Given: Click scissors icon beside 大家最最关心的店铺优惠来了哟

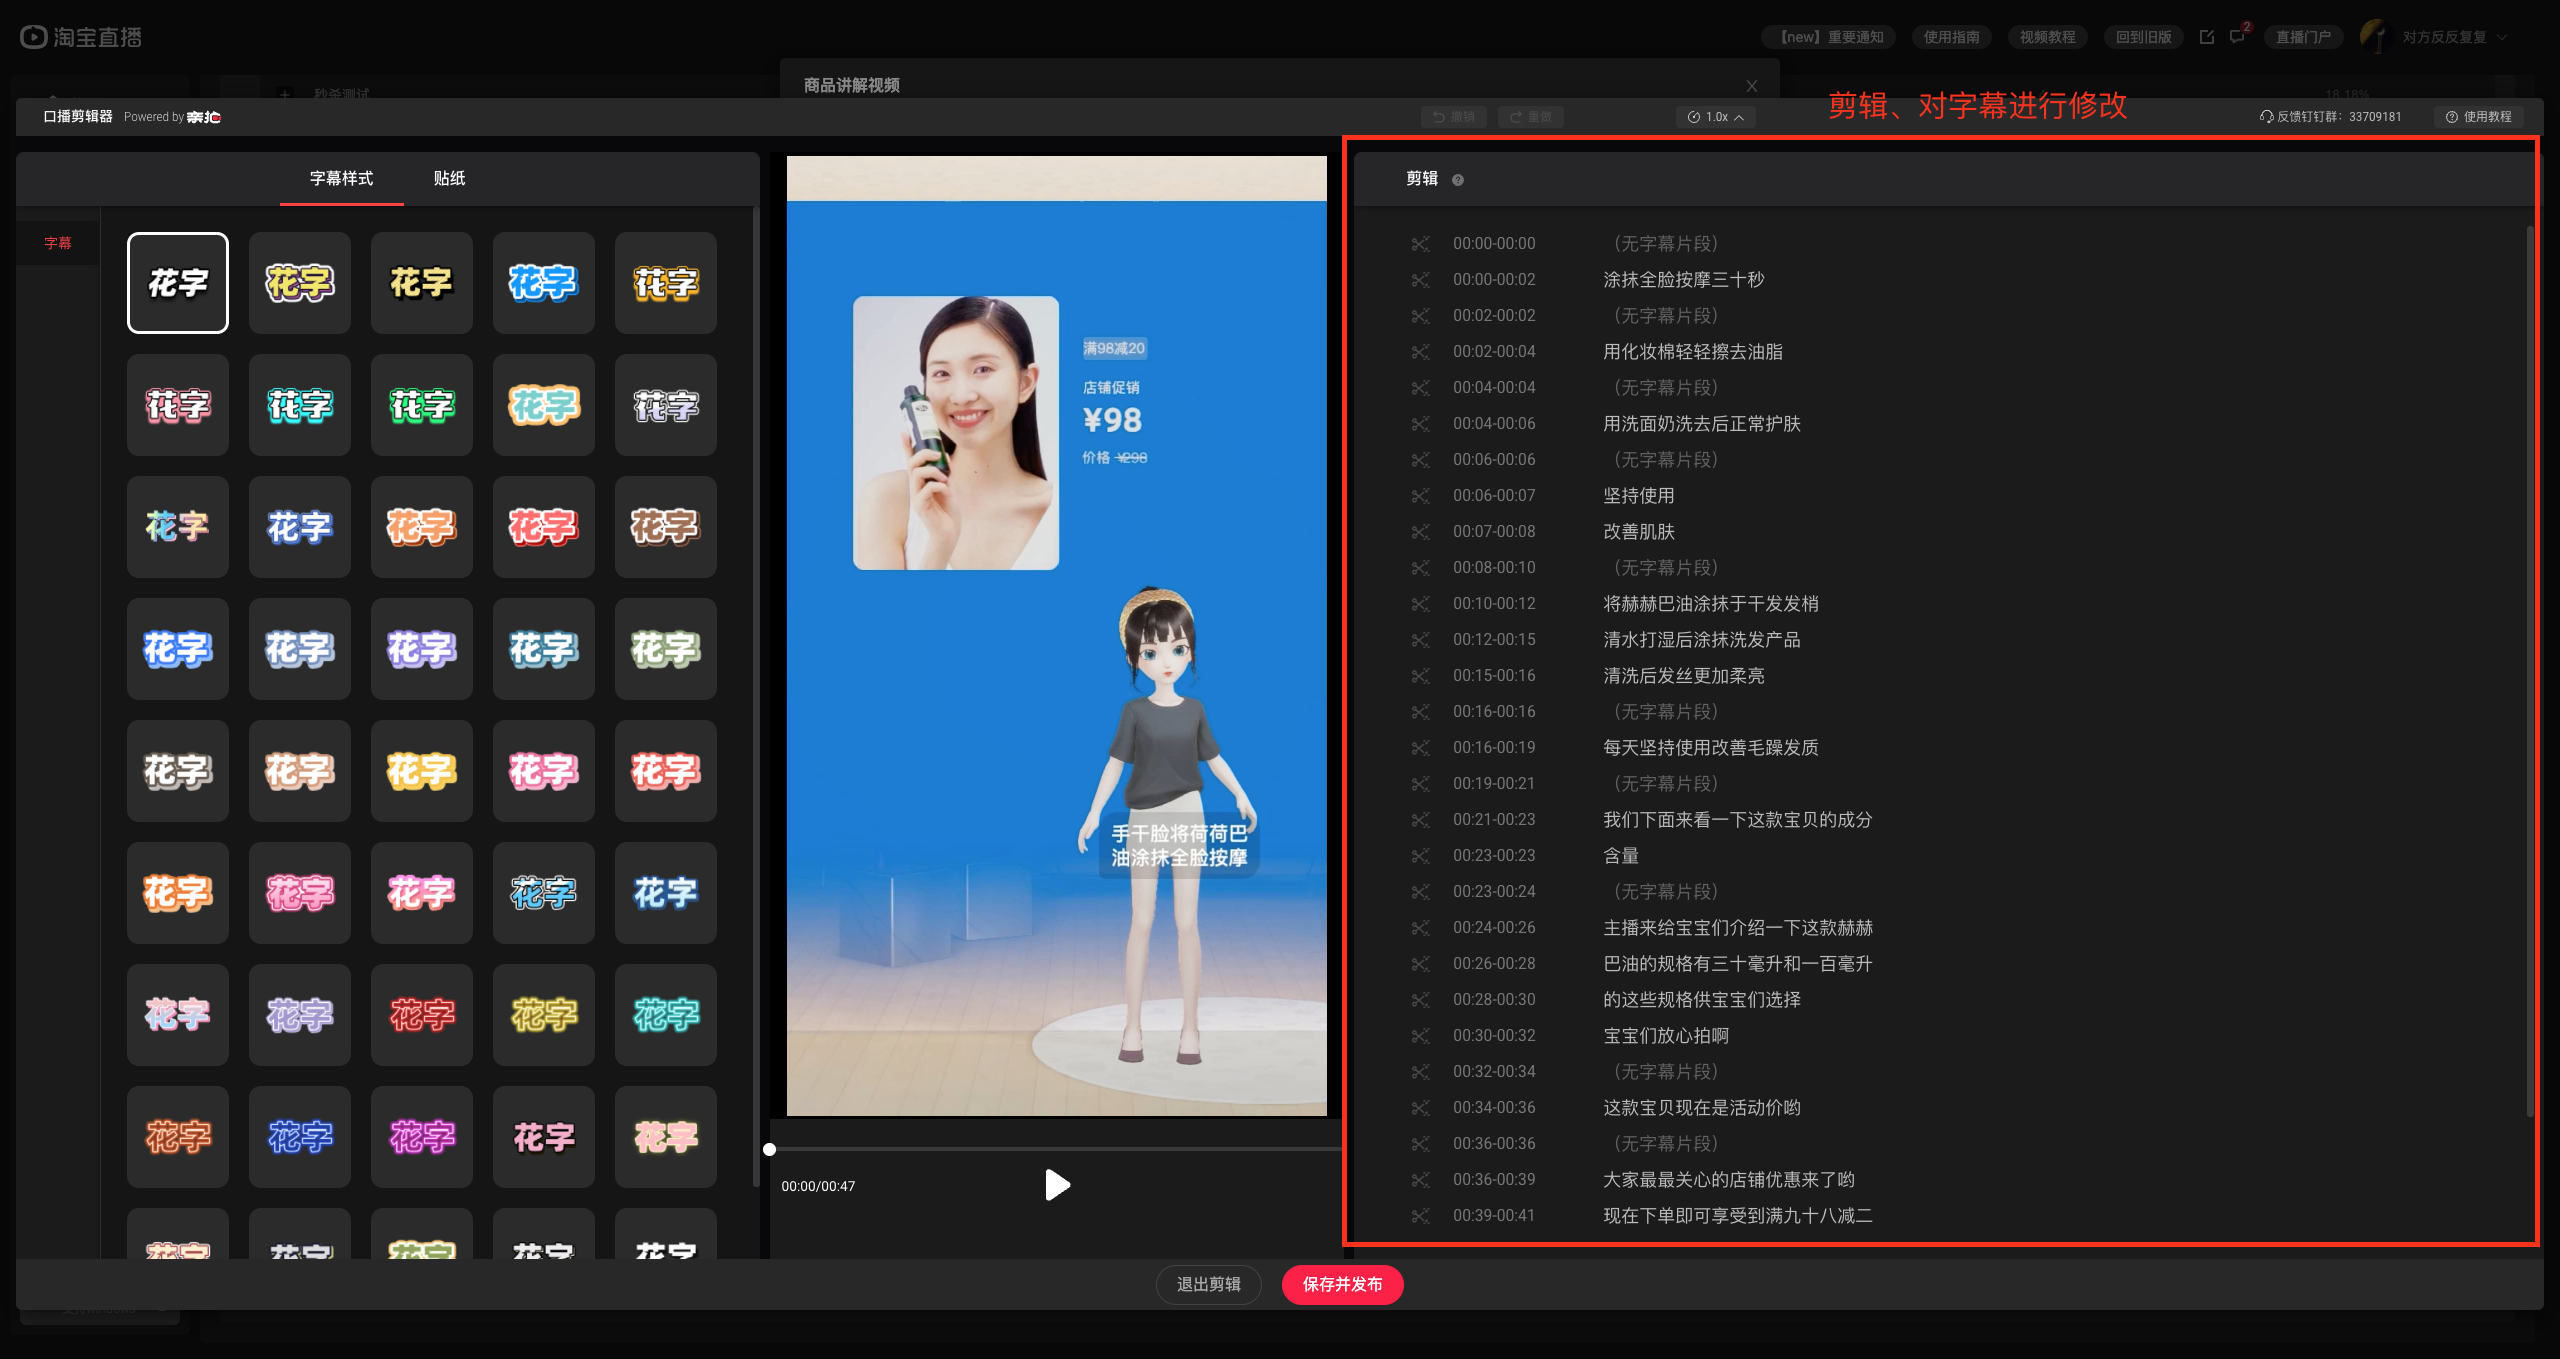Looking at the screenshot, I should pos(1420,1180).
